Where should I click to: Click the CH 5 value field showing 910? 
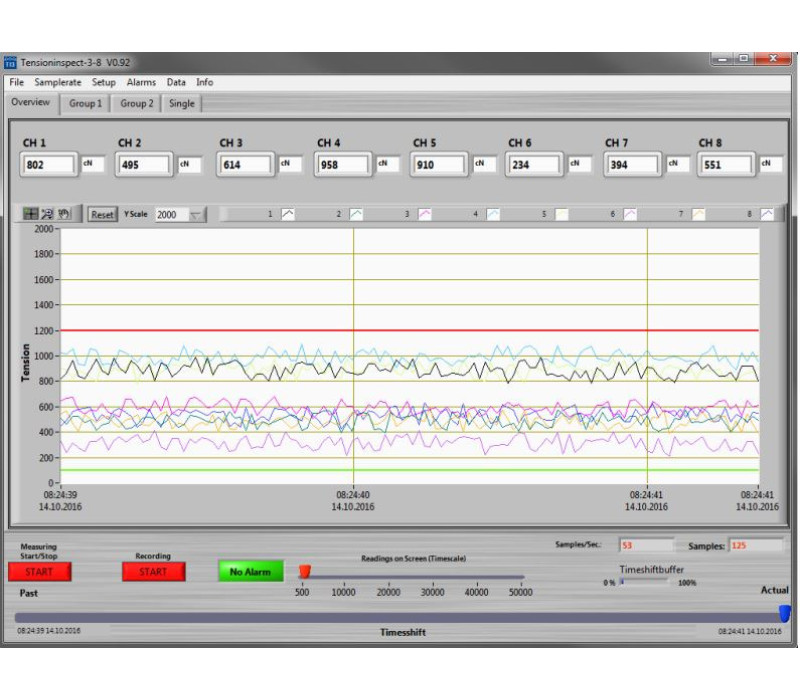pyautogui.click(x=438, y=165)
